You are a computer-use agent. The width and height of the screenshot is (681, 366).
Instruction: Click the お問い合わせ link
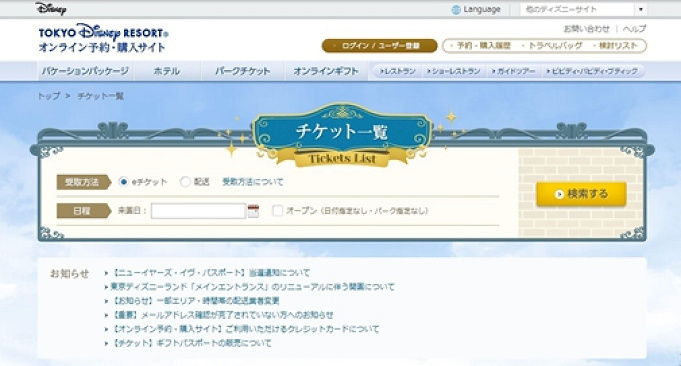(586, 29)
